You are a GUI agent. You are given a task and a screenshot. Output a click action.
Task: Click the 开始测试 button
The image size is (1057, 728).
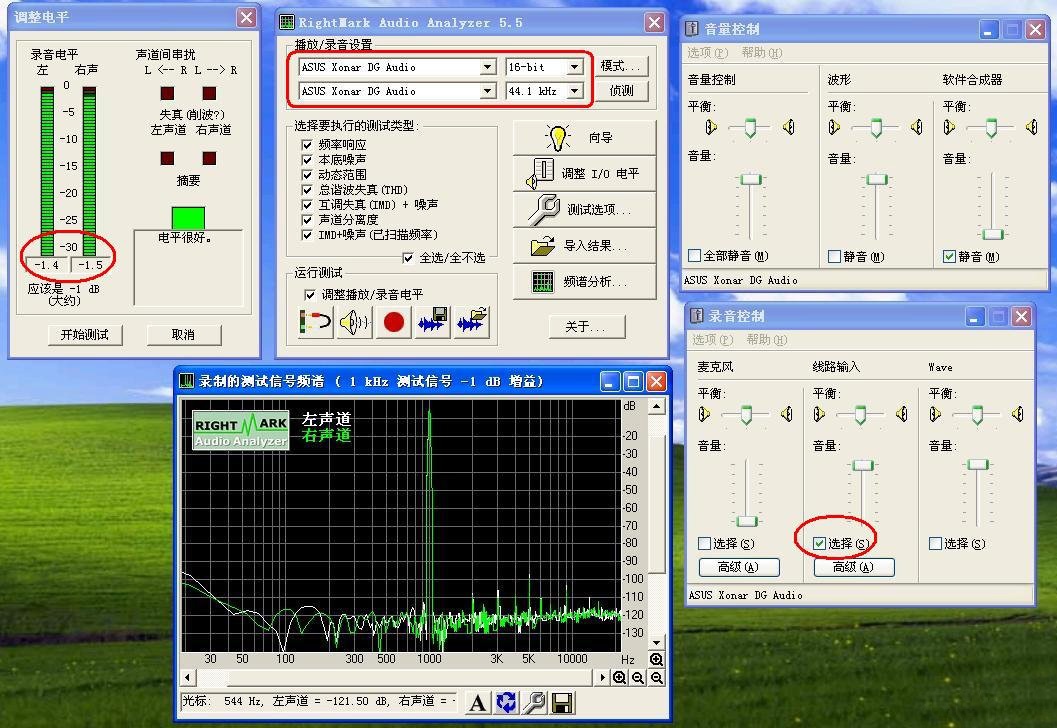tap(85, 335)
